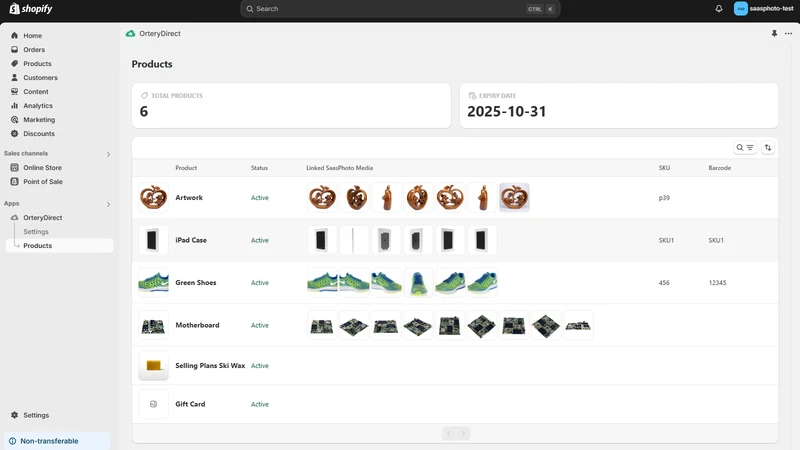Open the Green Shoes product
800x450 pixels.
[x=455, y=283]
